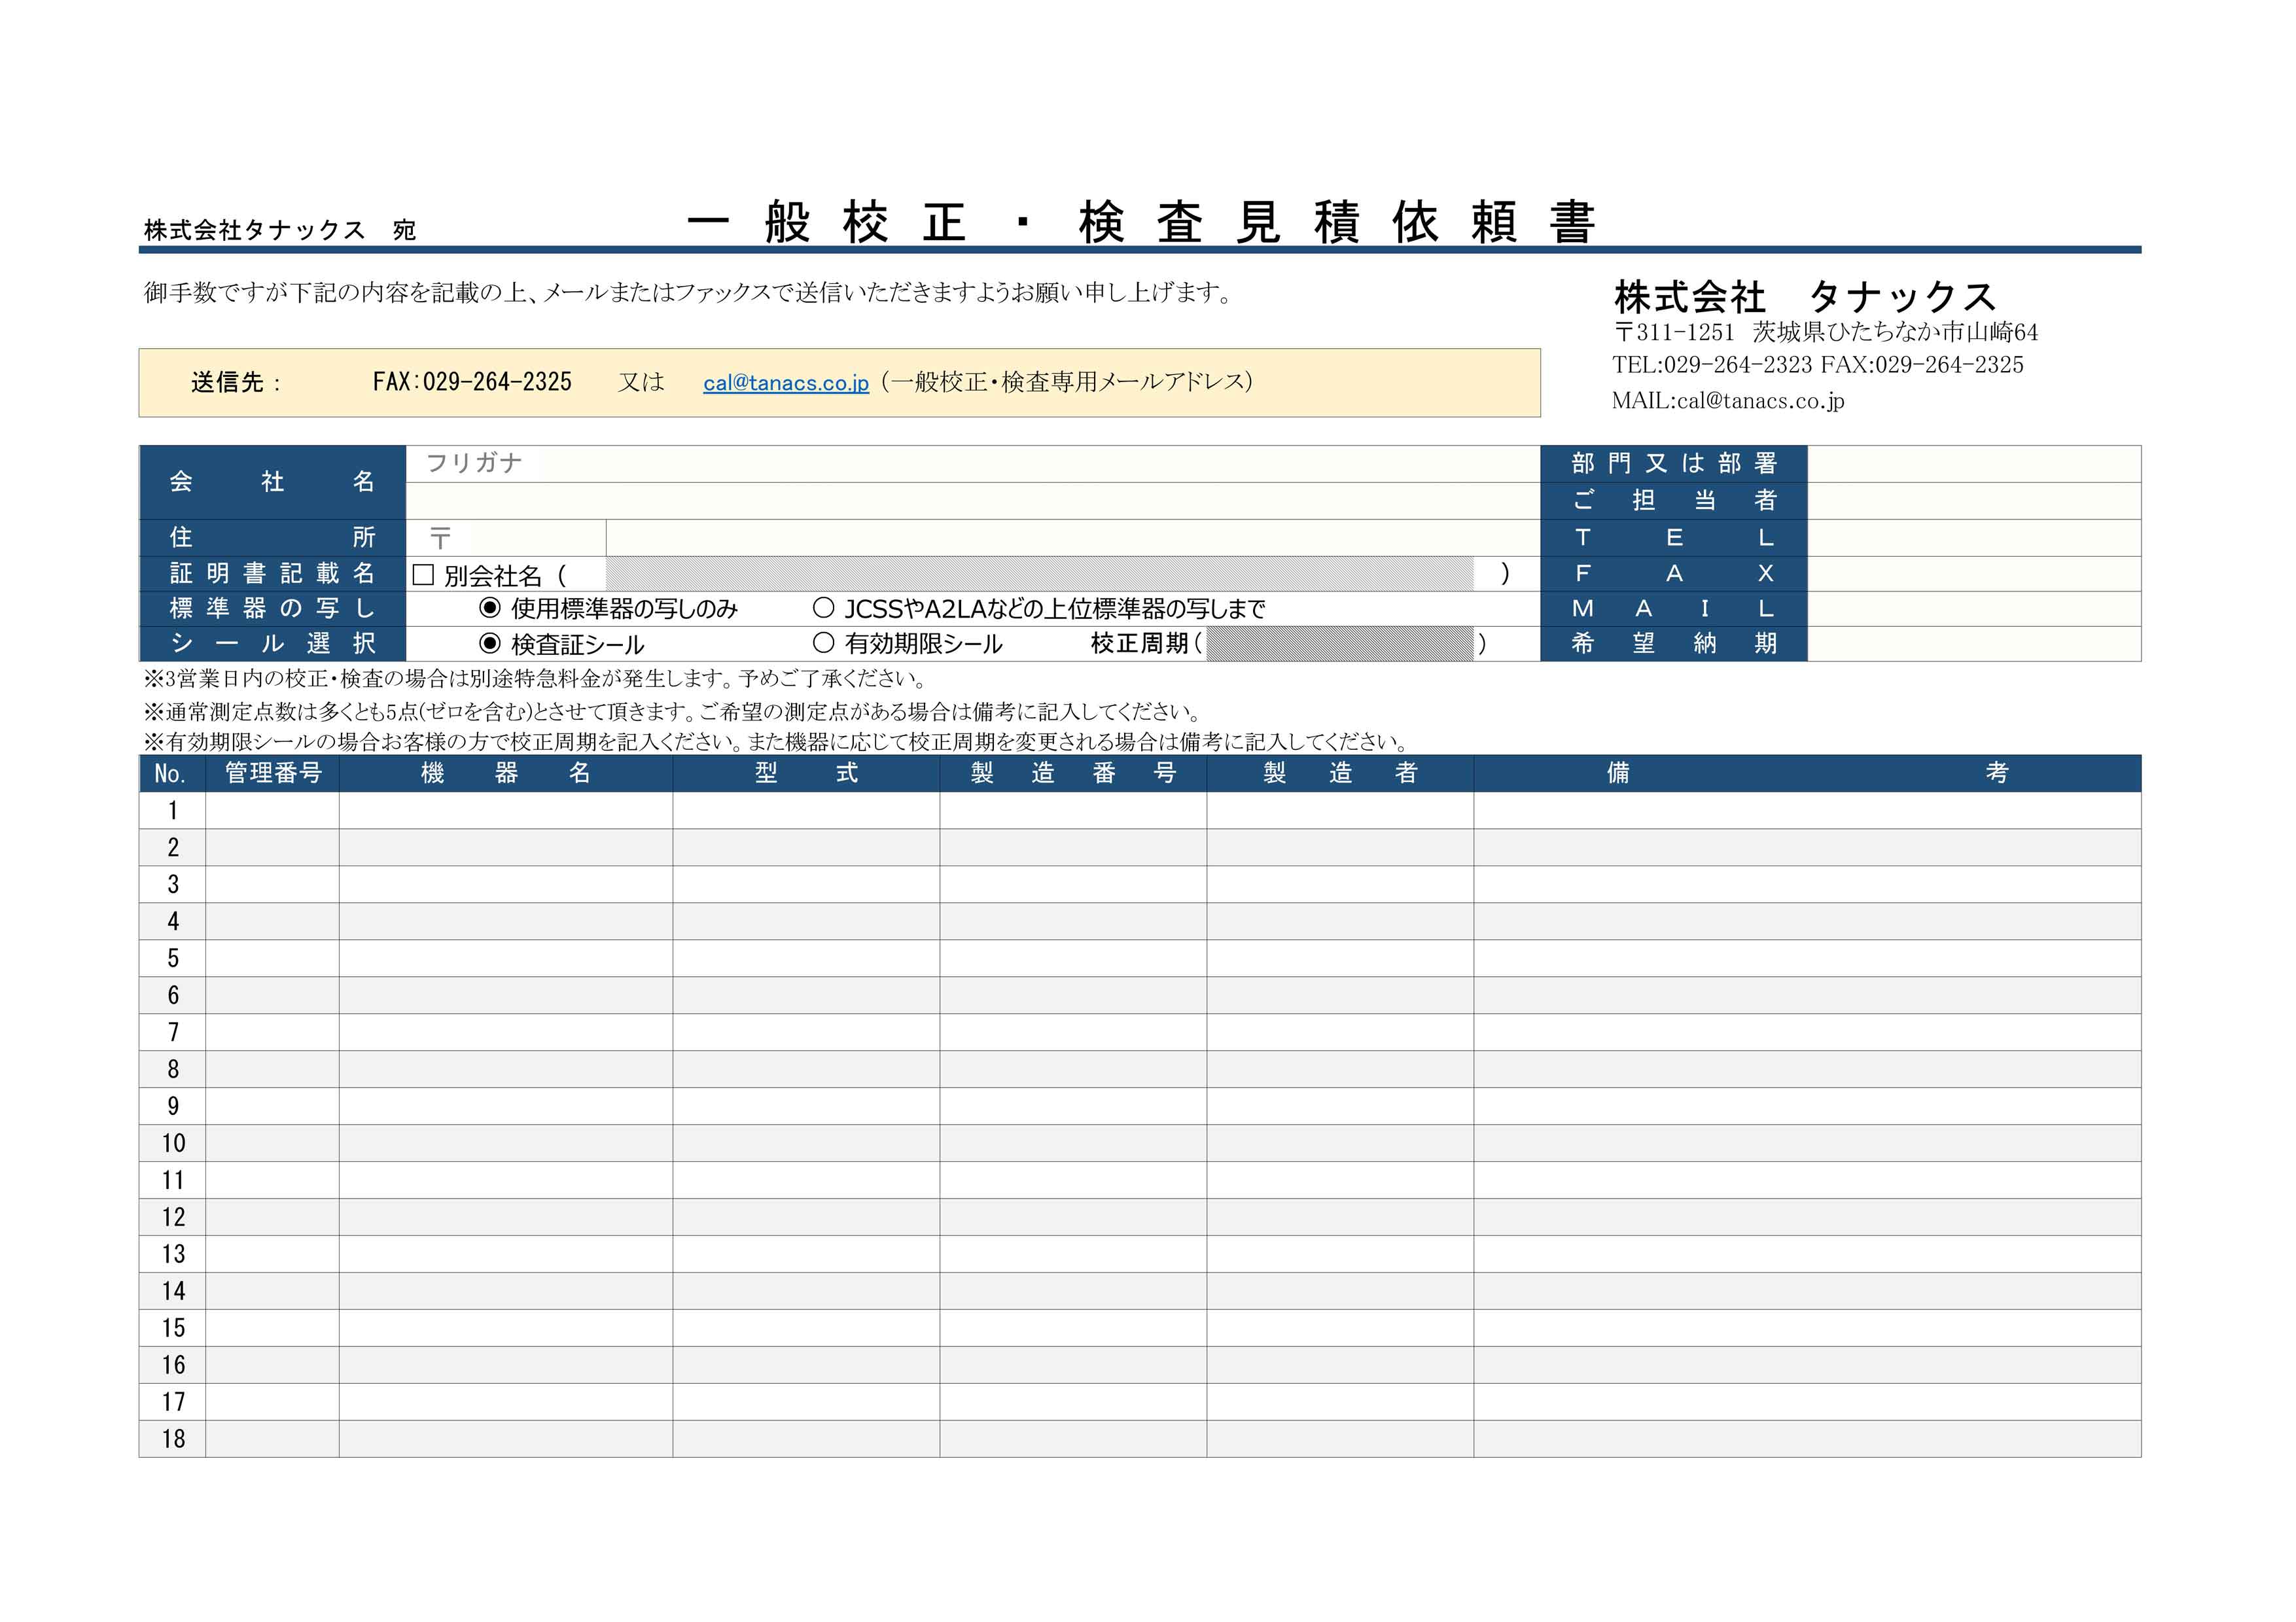Select 使用標準器の写しのみ radio option

490,608
